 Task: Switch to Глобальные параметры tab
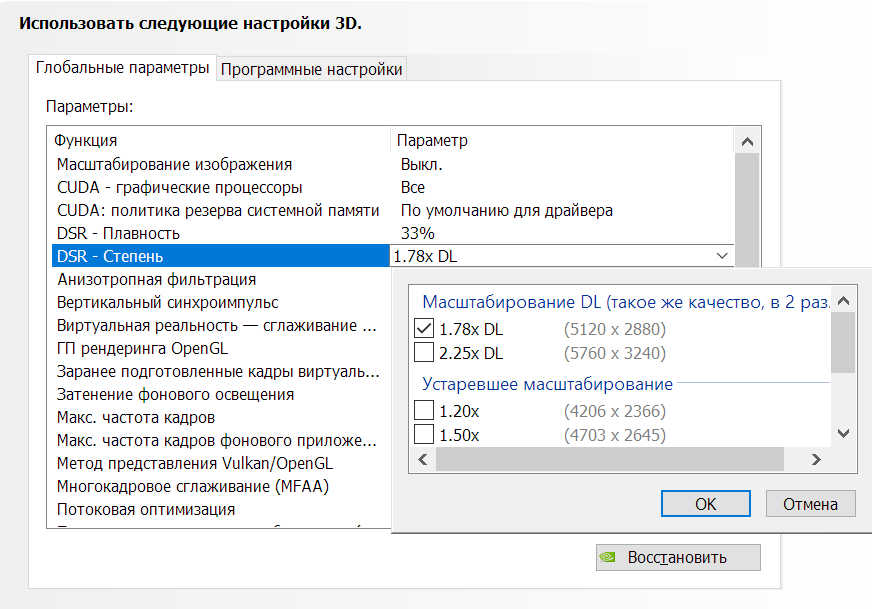point(122,68)
